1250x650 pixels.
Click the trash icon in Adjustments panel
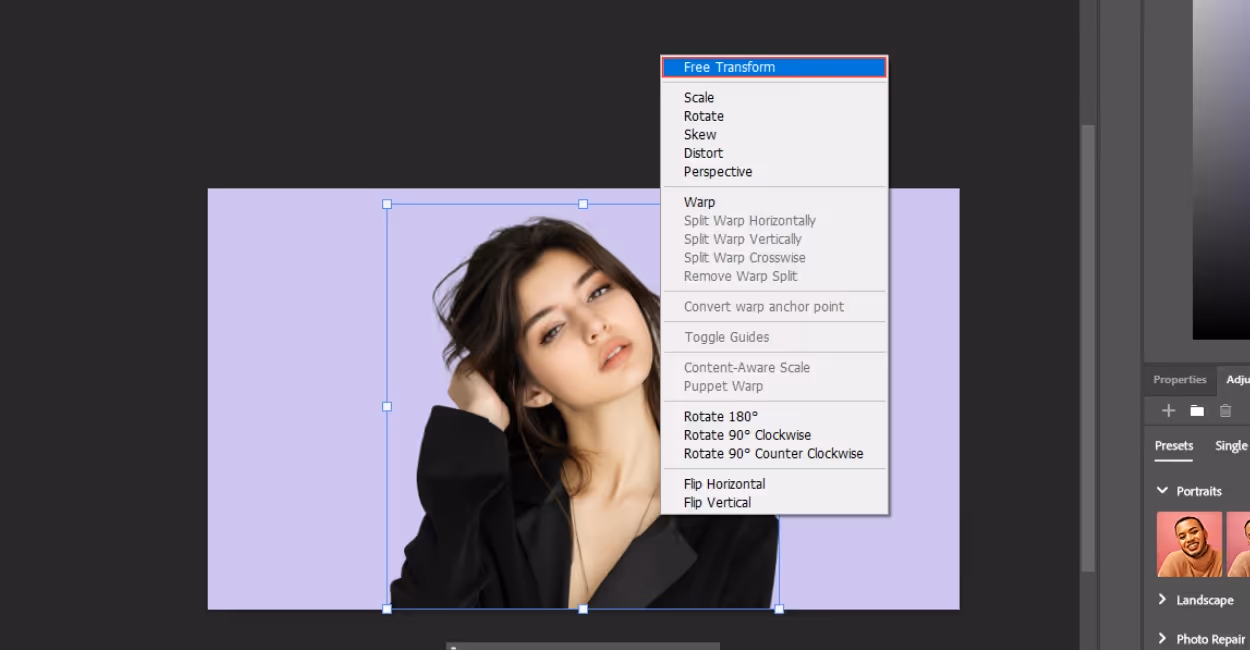pyautogui.click(x=1225, y=411)
